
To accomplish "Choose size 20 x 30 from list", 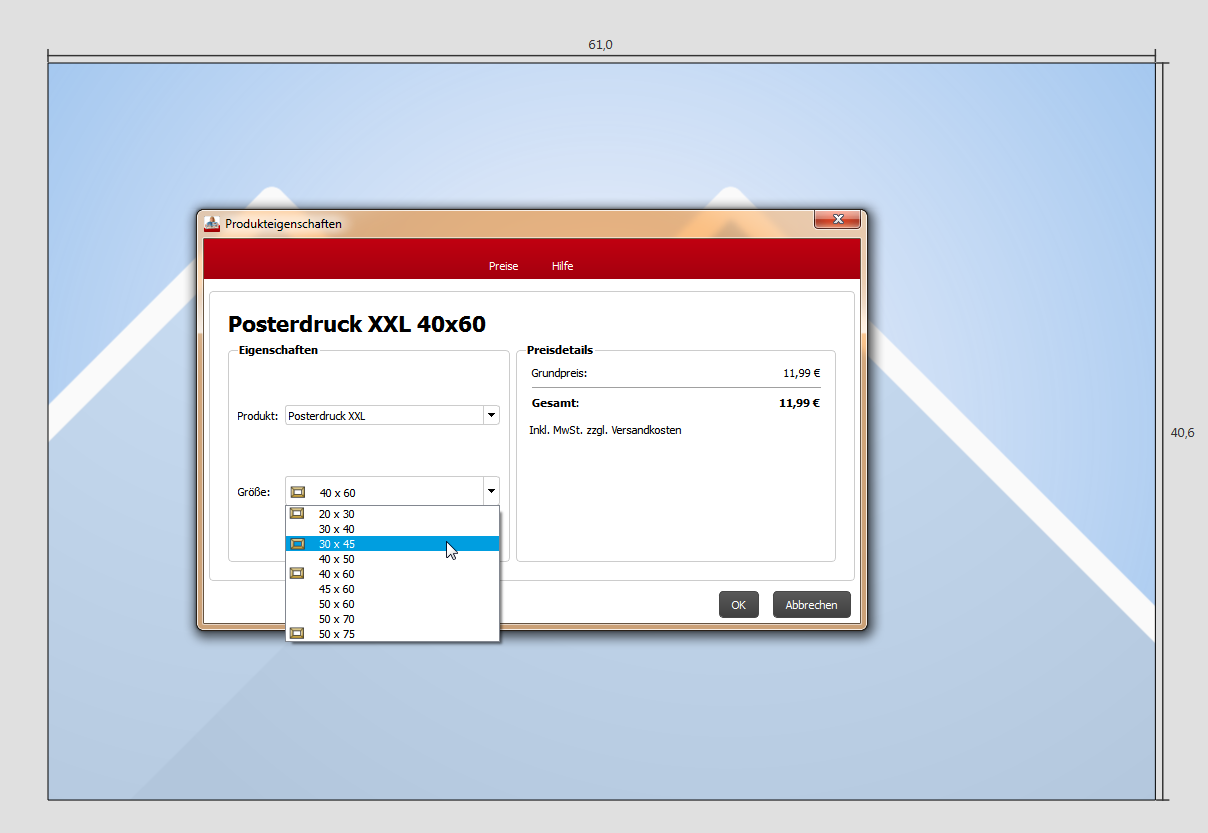I will pyautogui.click(x=392, y=514).
